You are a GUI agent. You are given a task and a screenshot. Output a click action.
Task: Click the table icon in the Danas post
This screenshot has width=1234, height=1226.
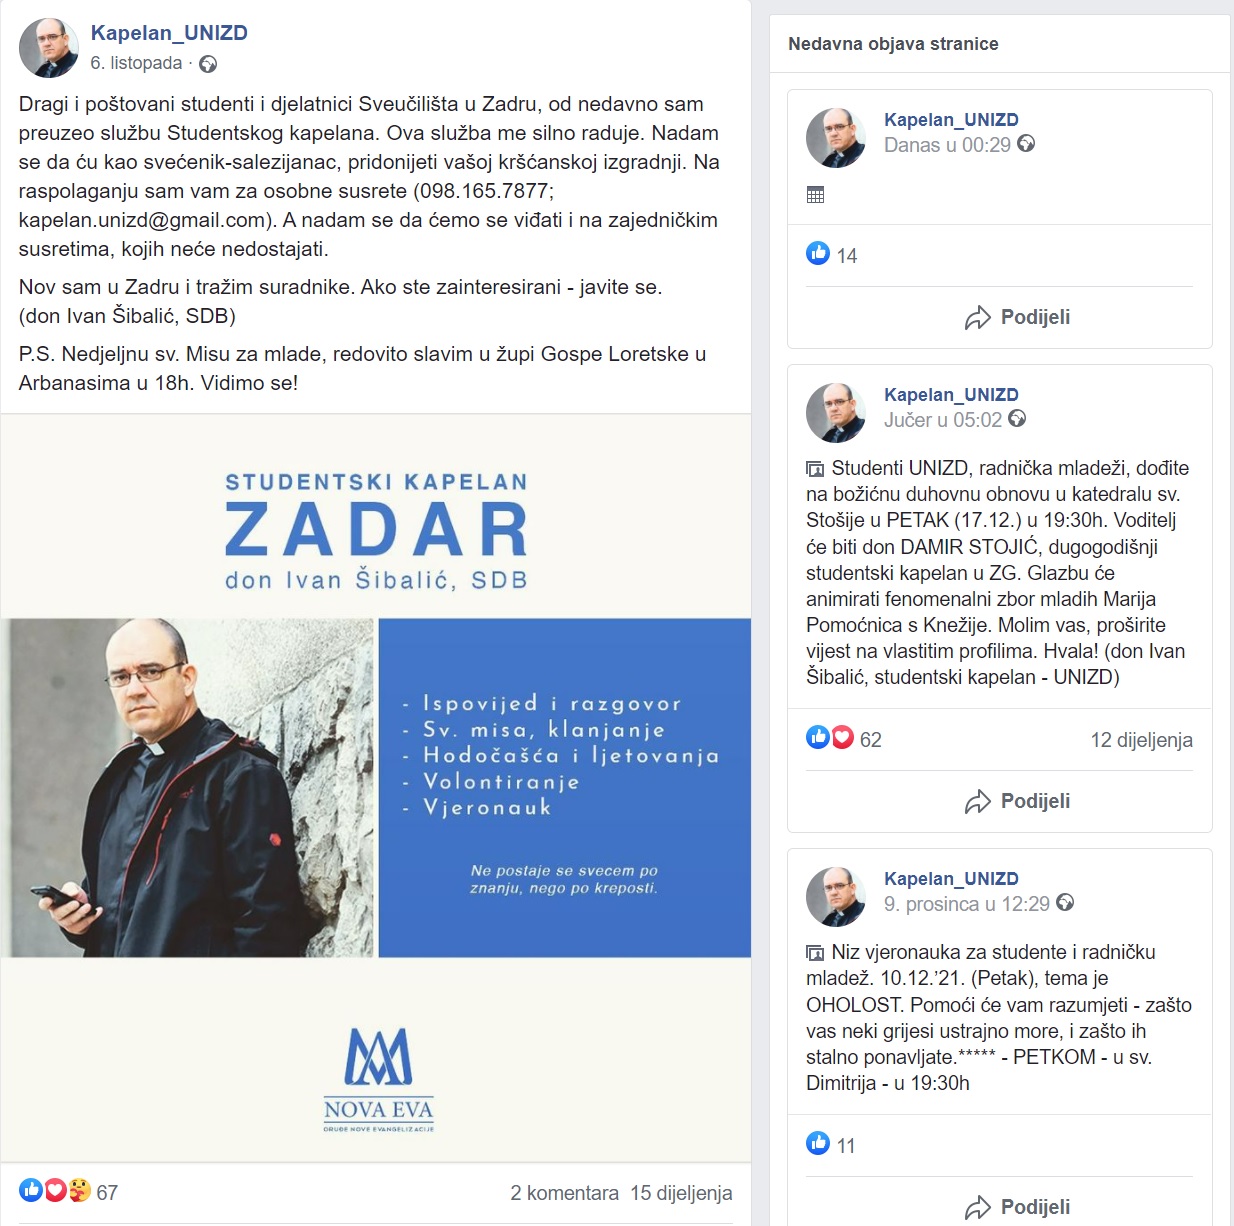[815, 195]
